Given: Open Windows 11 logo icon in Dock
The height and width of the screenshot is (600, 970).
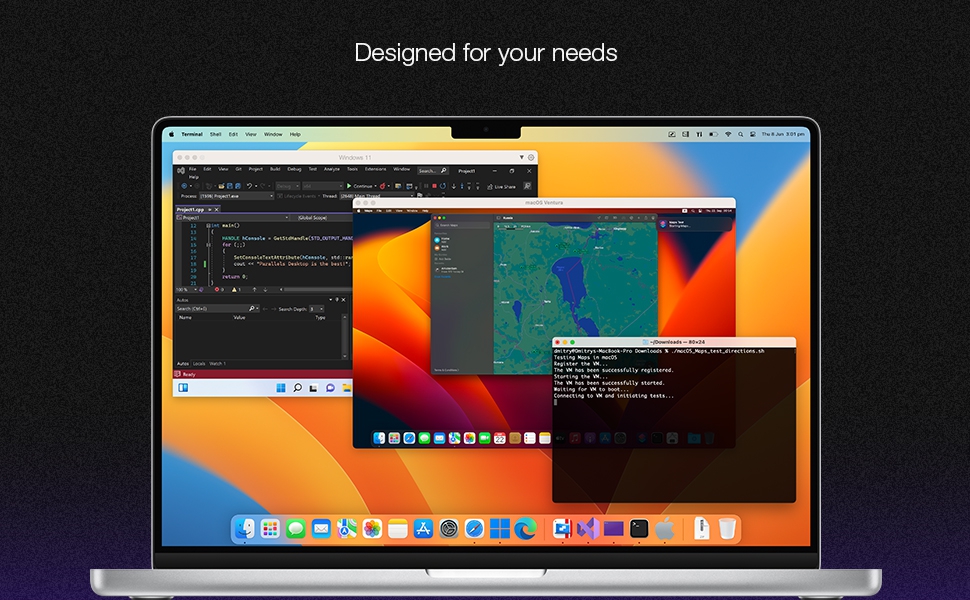Looking at the screenshot, I should 500,529.
